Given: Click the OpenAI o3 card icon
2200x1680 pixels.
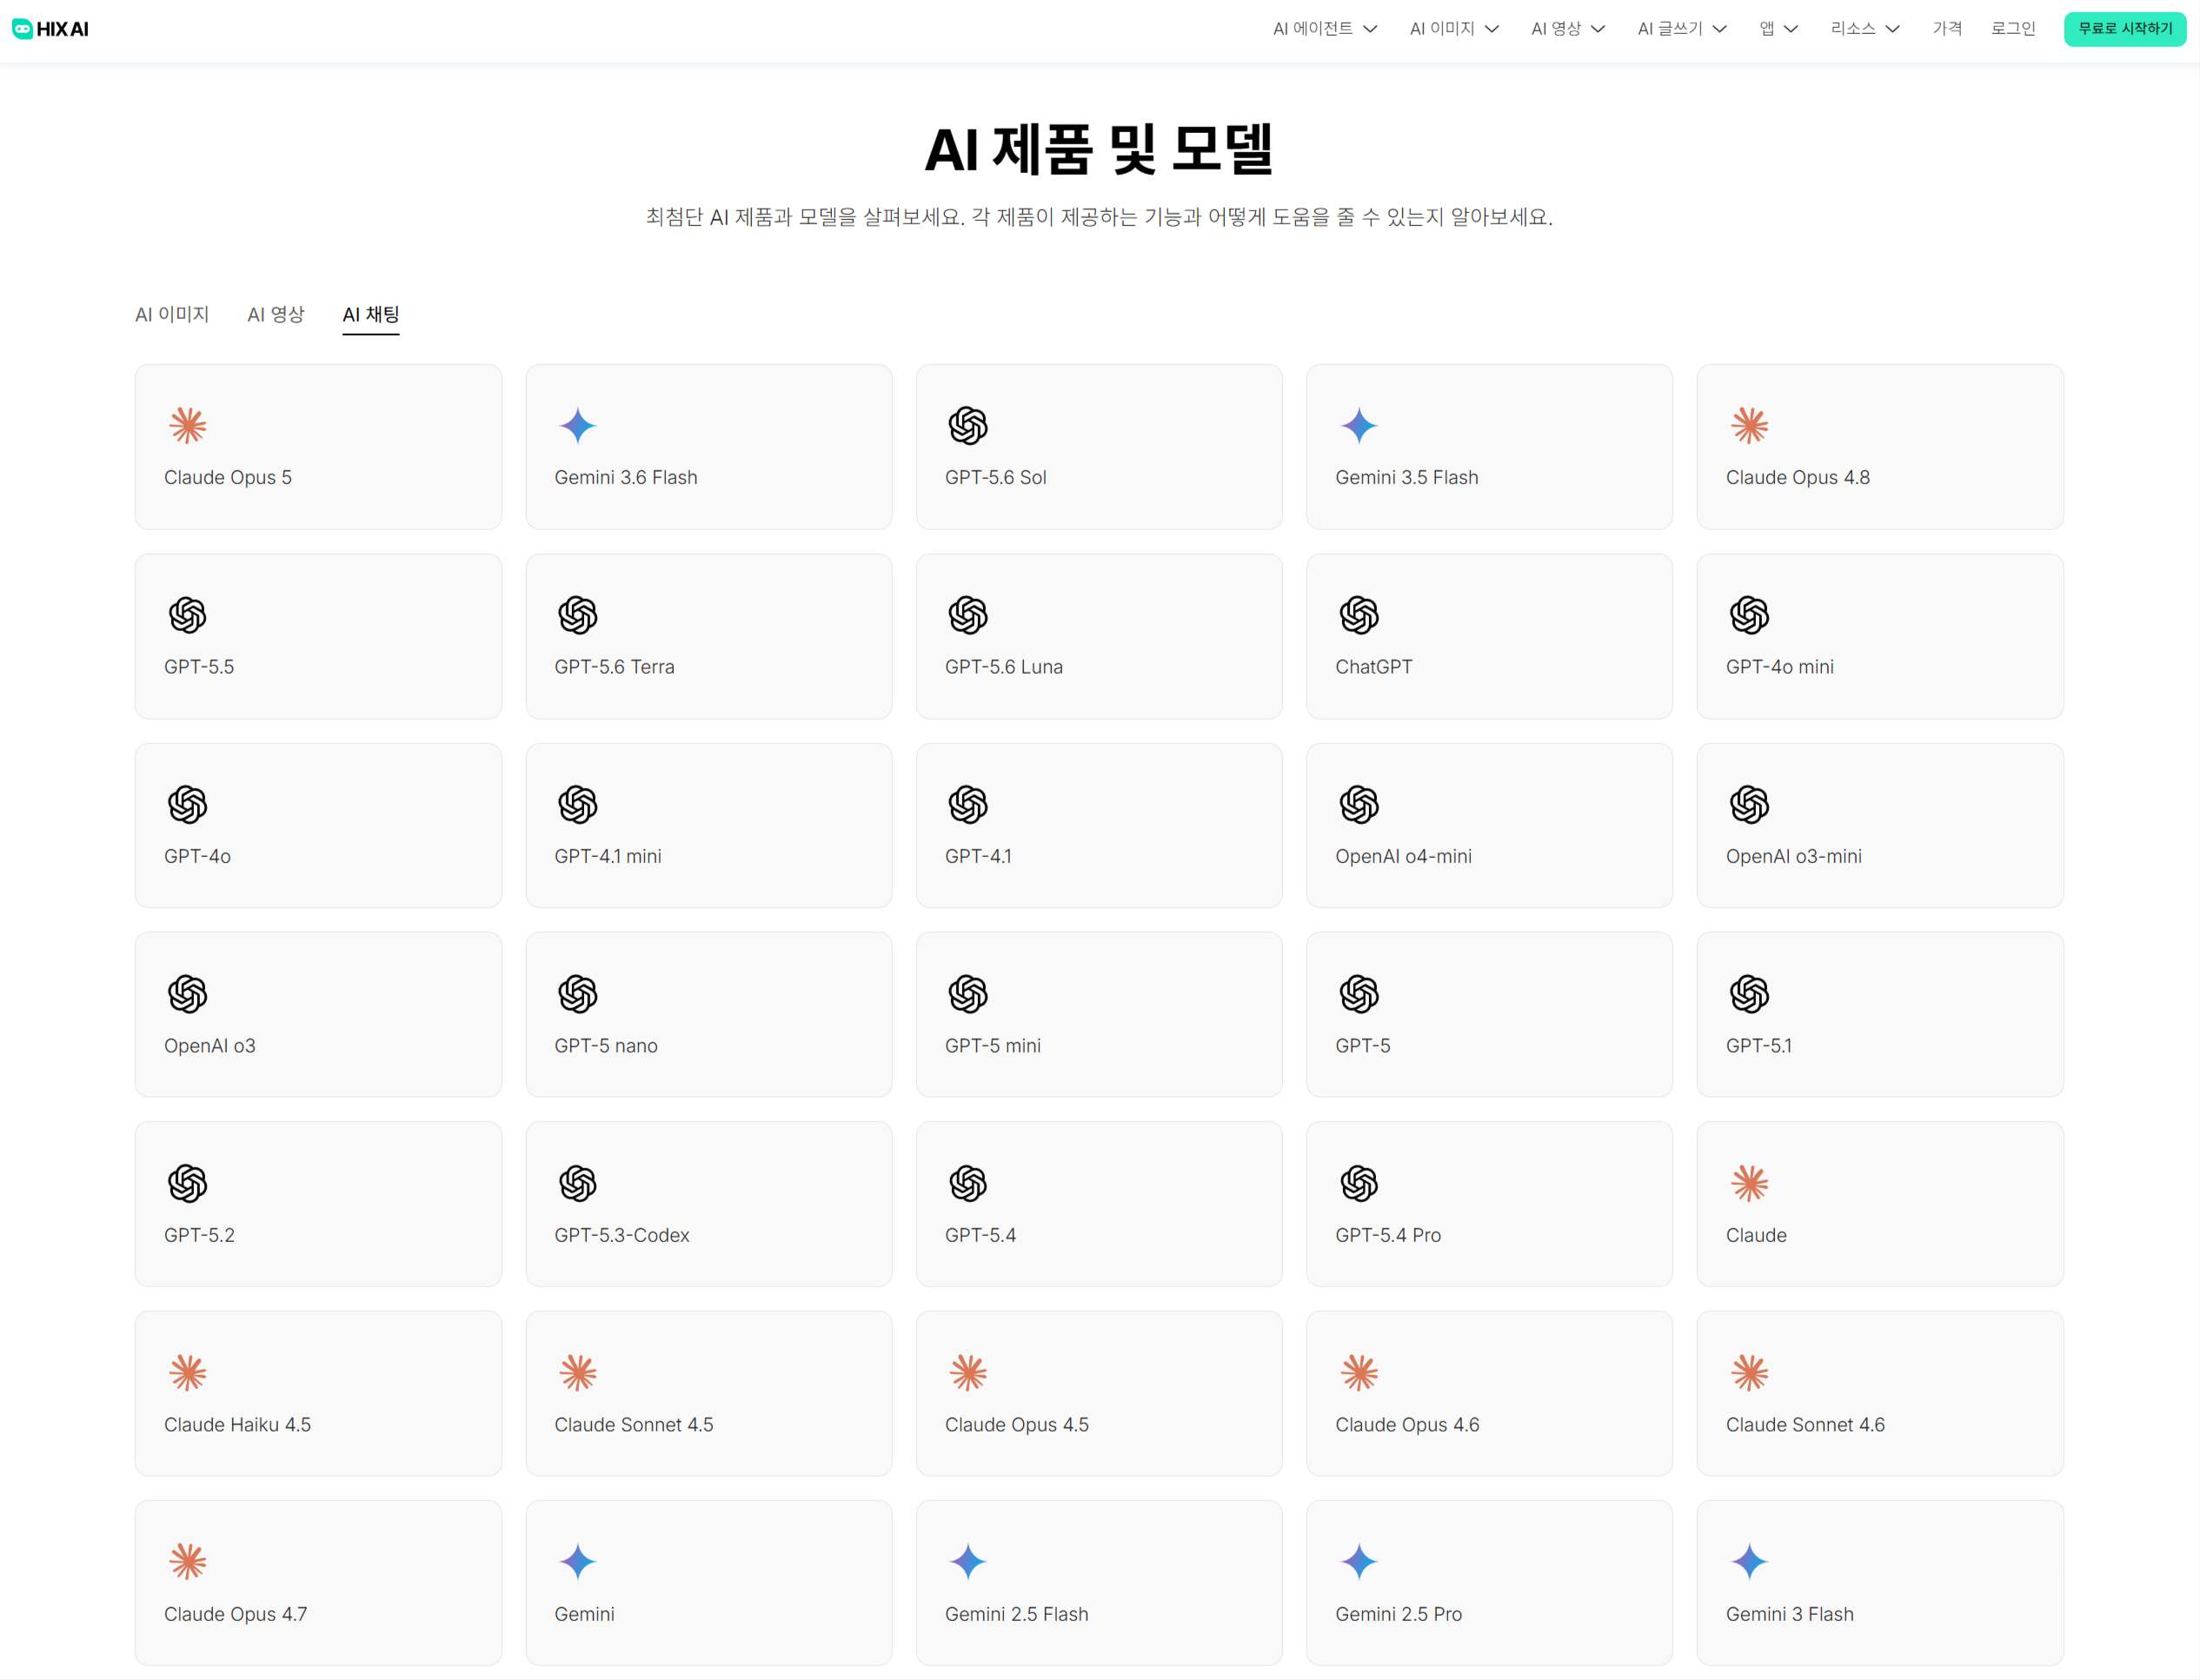Looking at the screenshot, I should (x=187, y=994).
